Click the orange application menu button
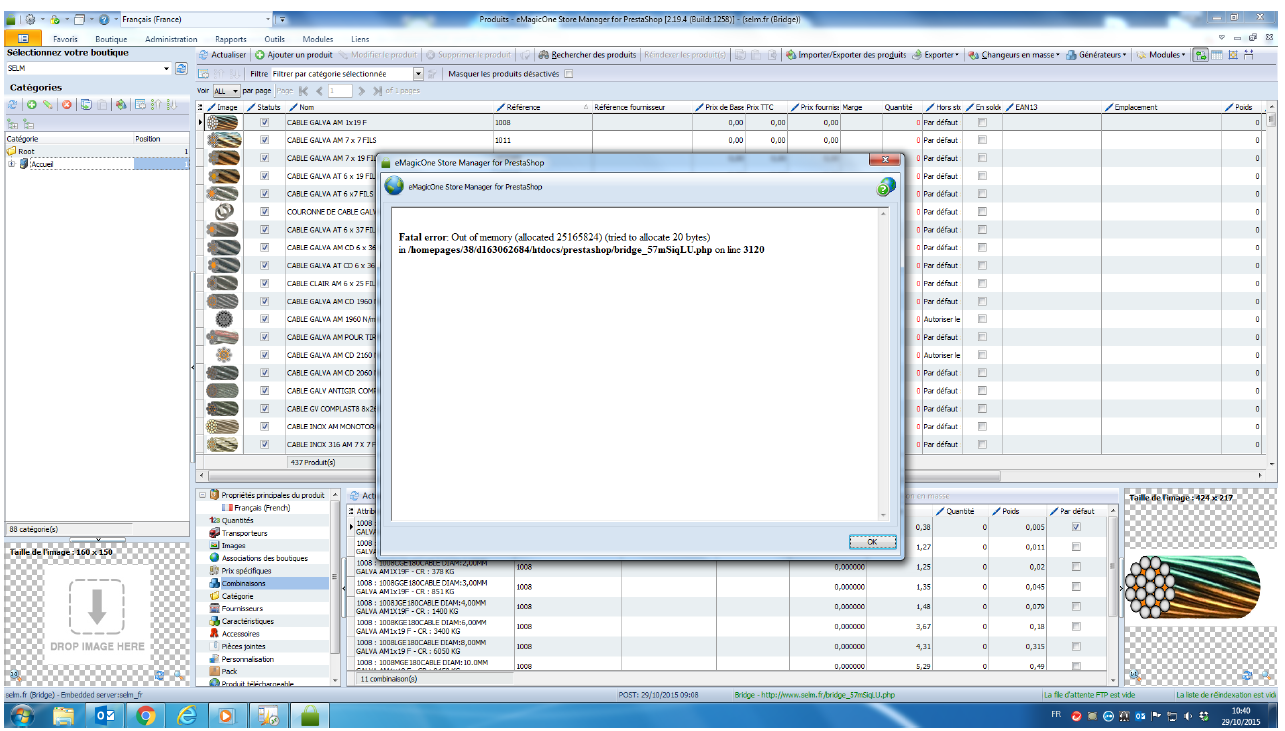Viewport: 1285px width, 731px height. click(x=23, y=39)
